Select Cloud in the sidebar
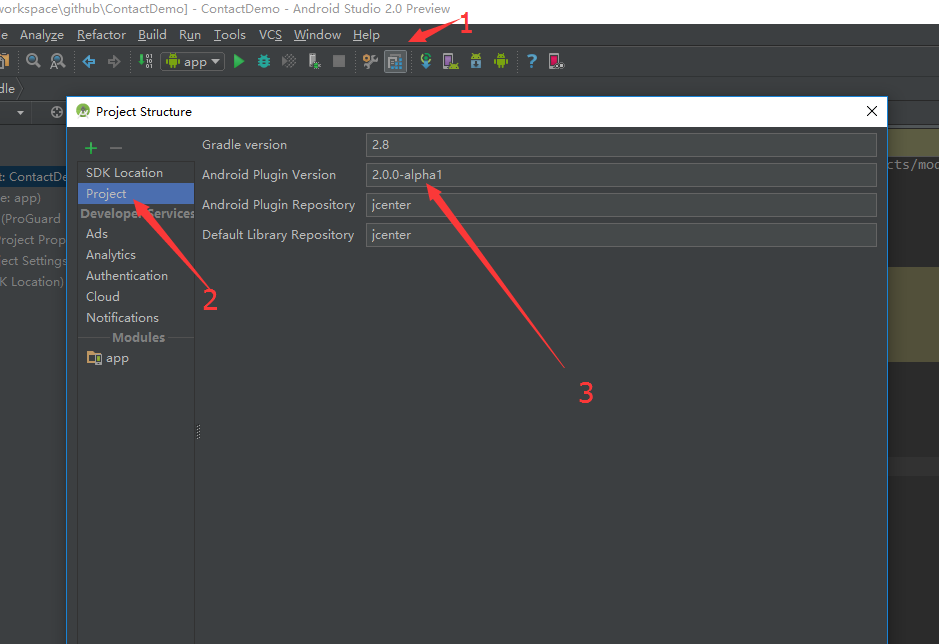The width and height of the screenshot is (939, 644). 136,297
